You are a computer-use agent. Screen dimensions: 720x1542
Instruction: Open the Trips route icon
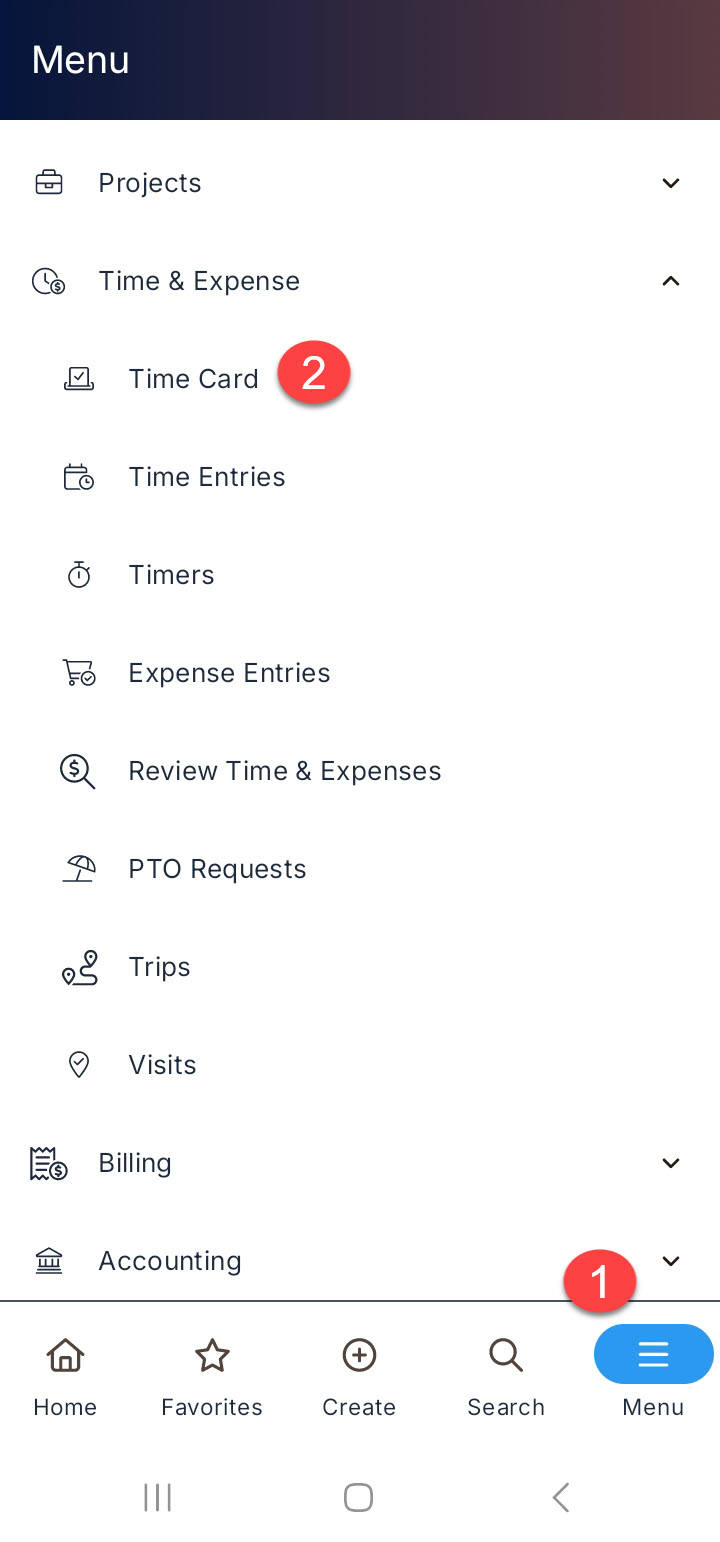point(80,967)
